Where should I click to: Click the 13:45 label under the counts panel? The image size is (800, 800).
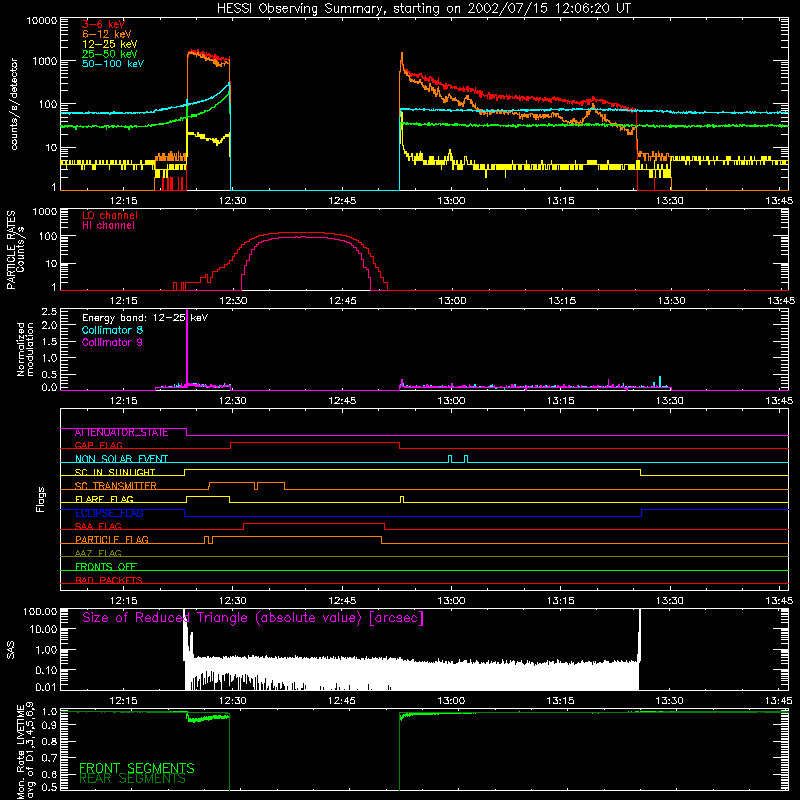[x=779, y=201]
